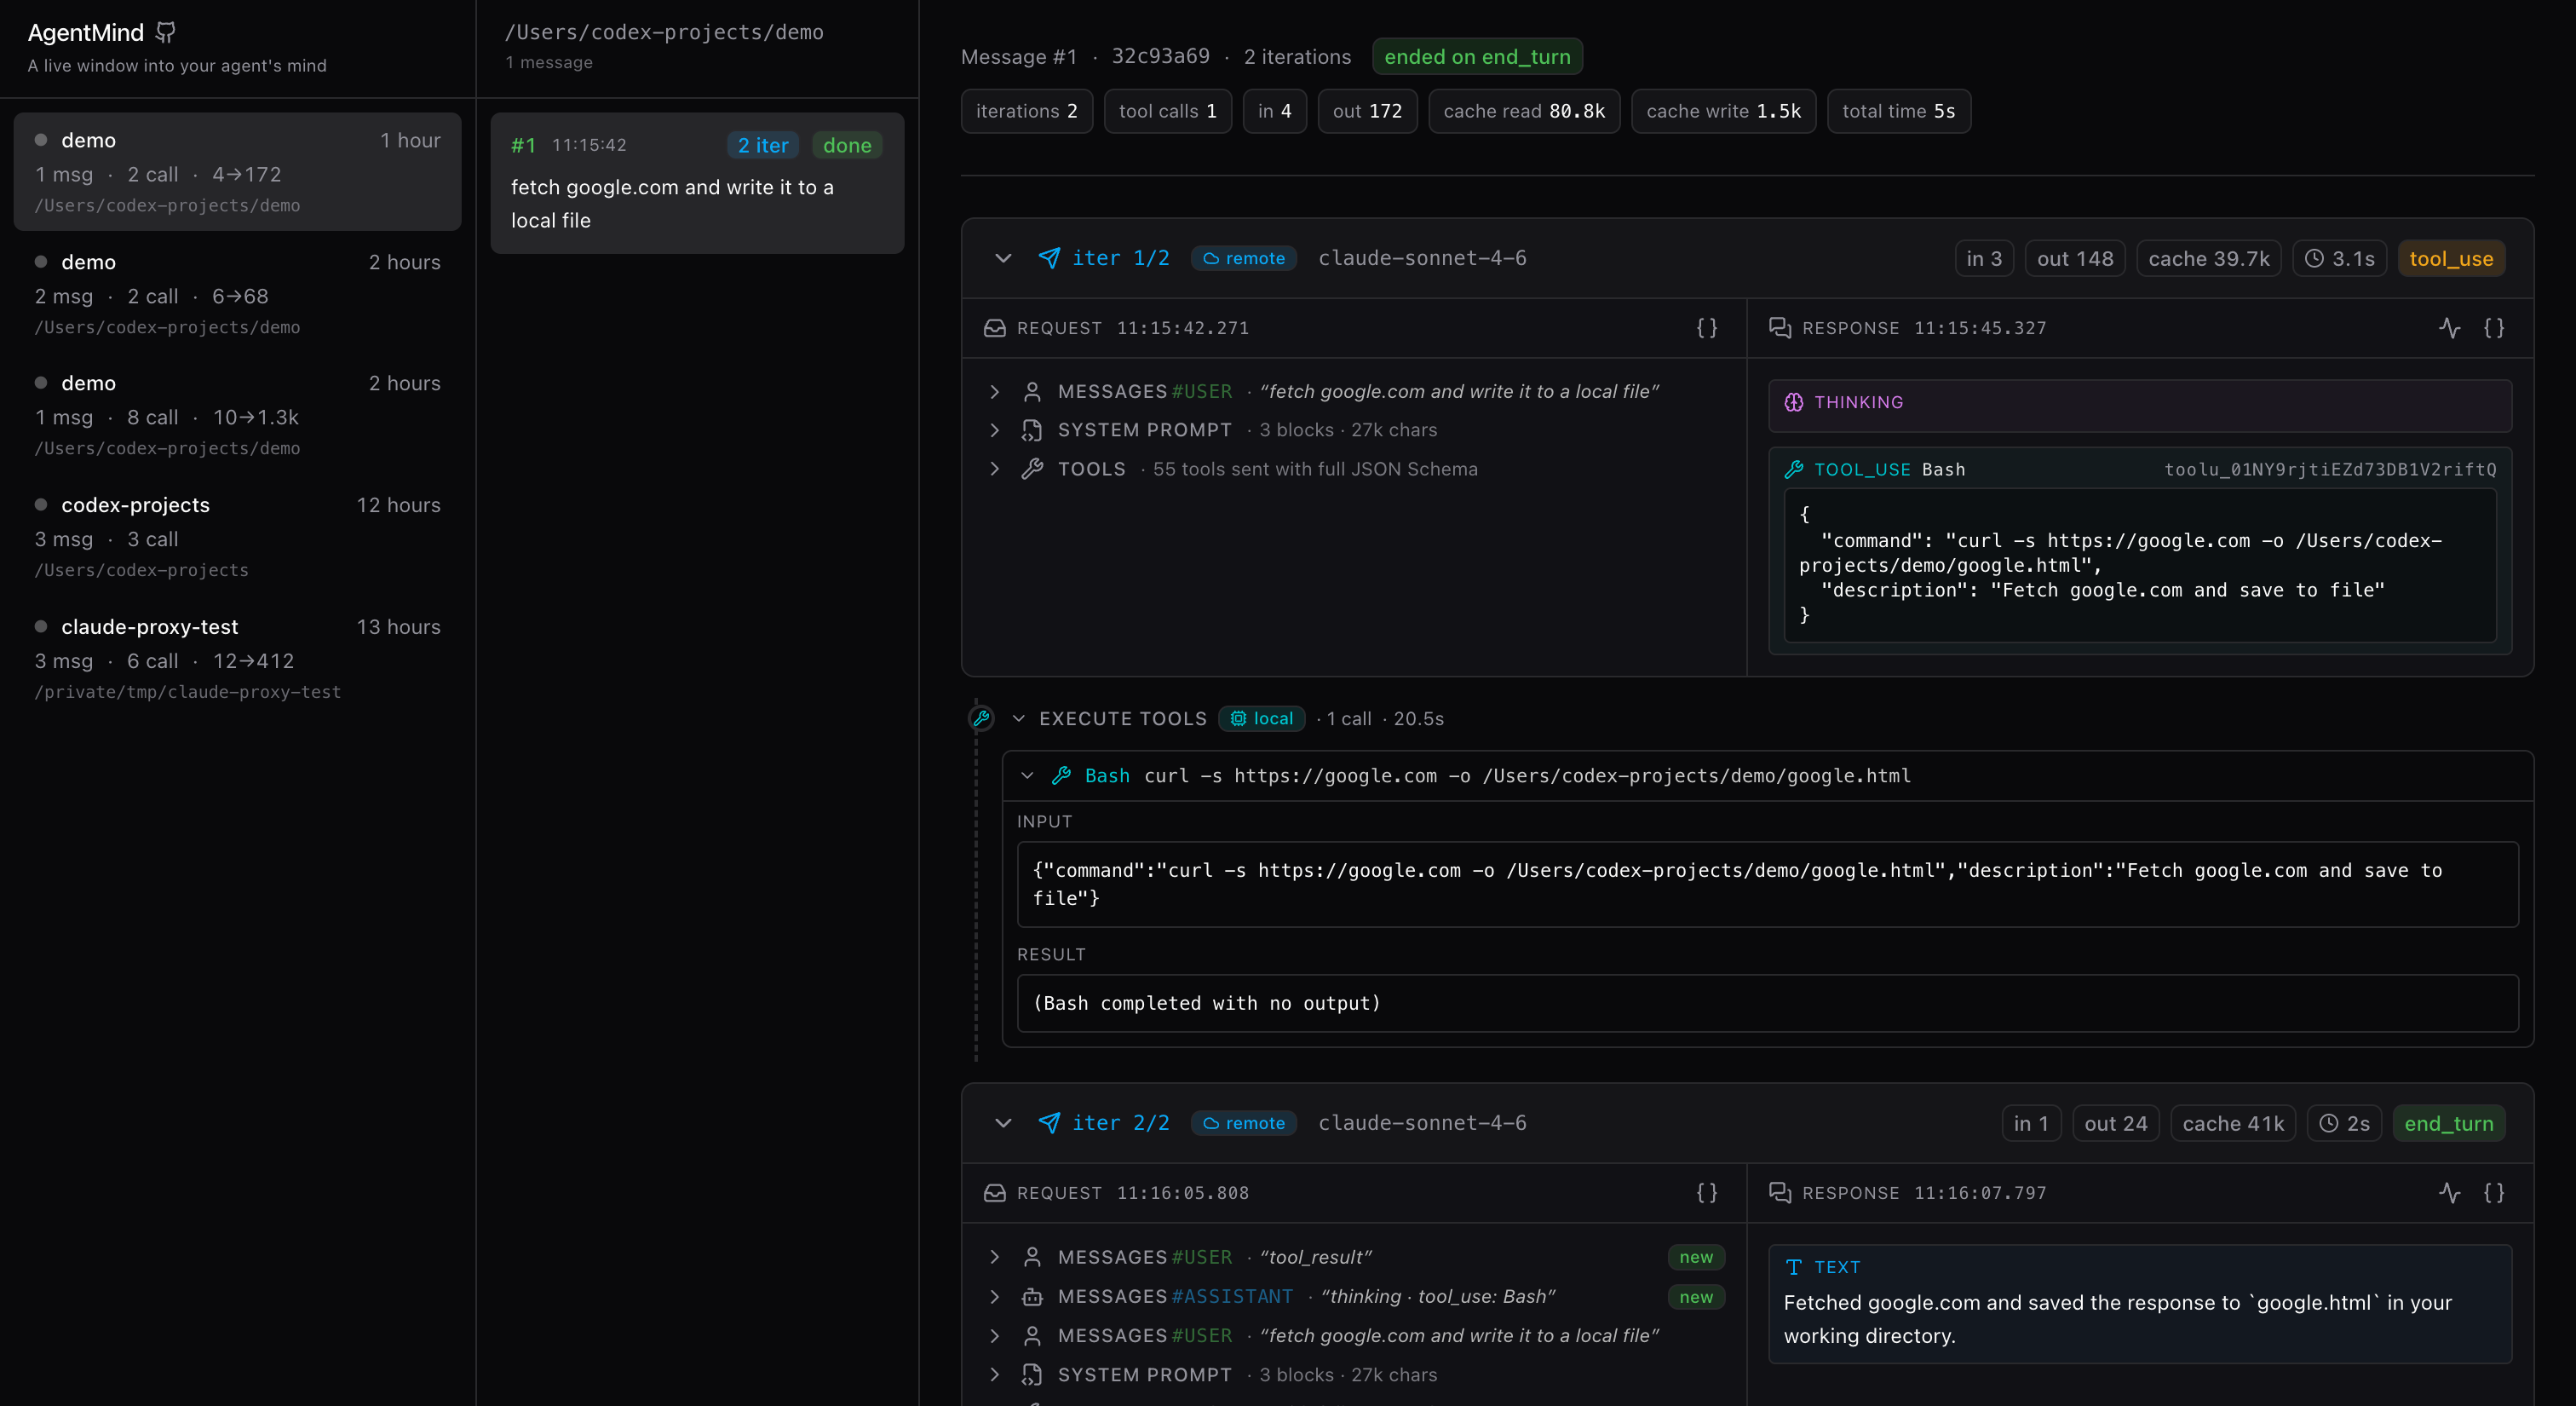Click the chat icon beside RESPONSE 11:15:45.327
The width and height of the screenshot is (2576, 1406).
point(1780,328)
